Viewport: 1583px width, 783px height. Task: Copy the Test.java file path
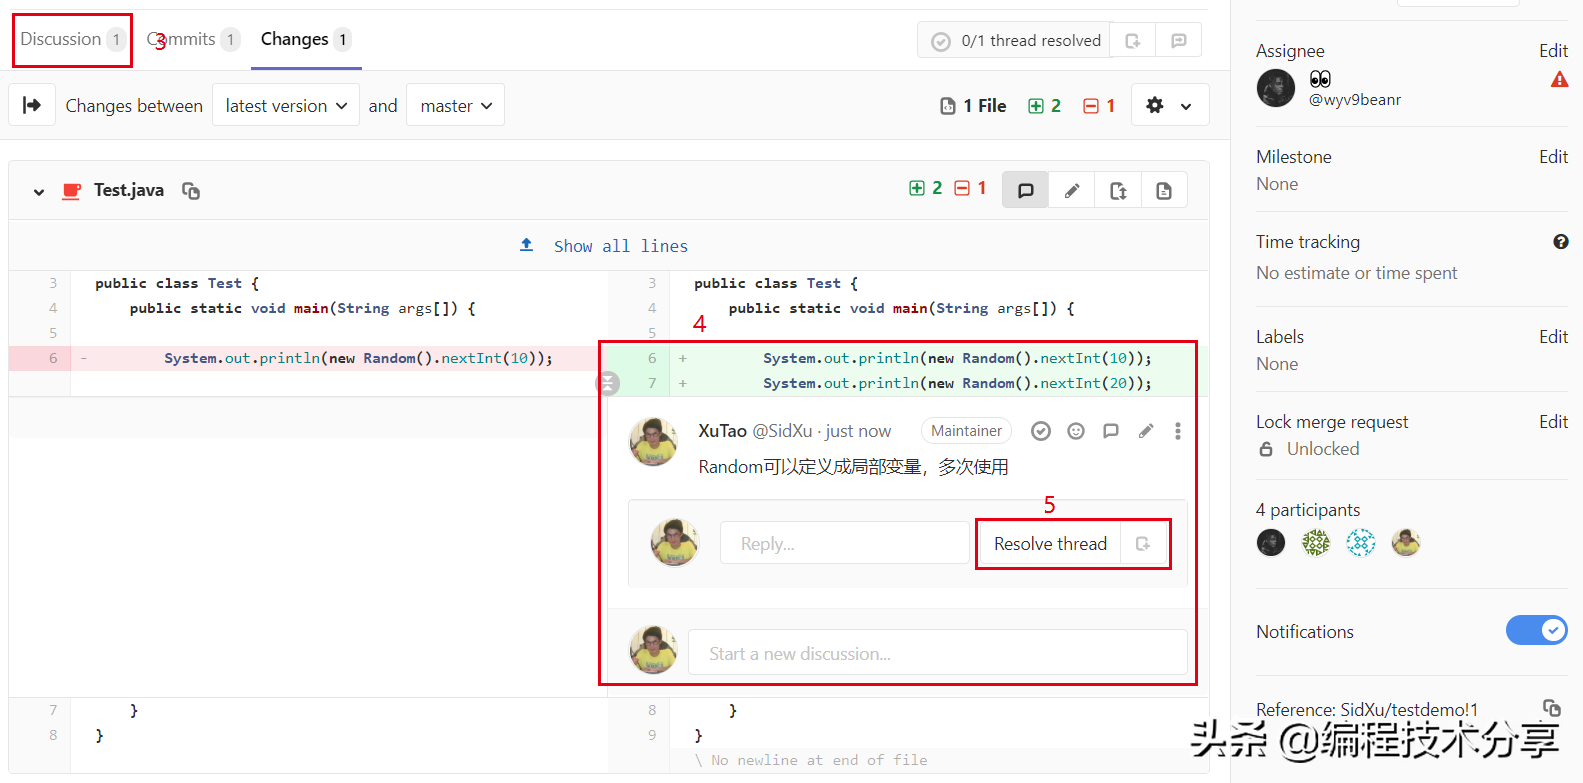(191, 190)
